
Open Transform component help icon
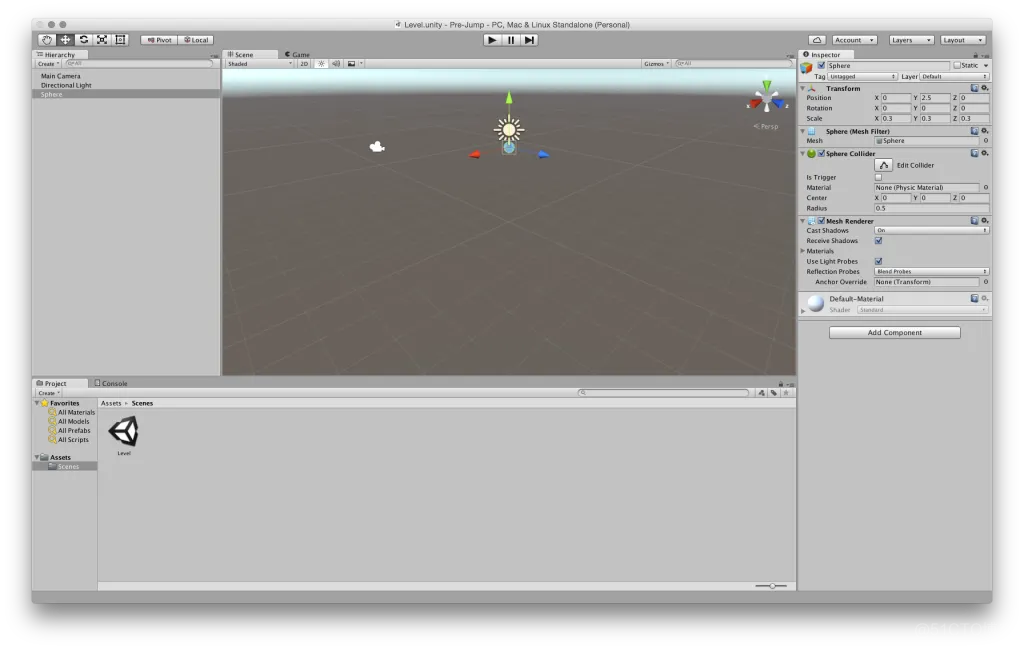click(x=974, y=88)
